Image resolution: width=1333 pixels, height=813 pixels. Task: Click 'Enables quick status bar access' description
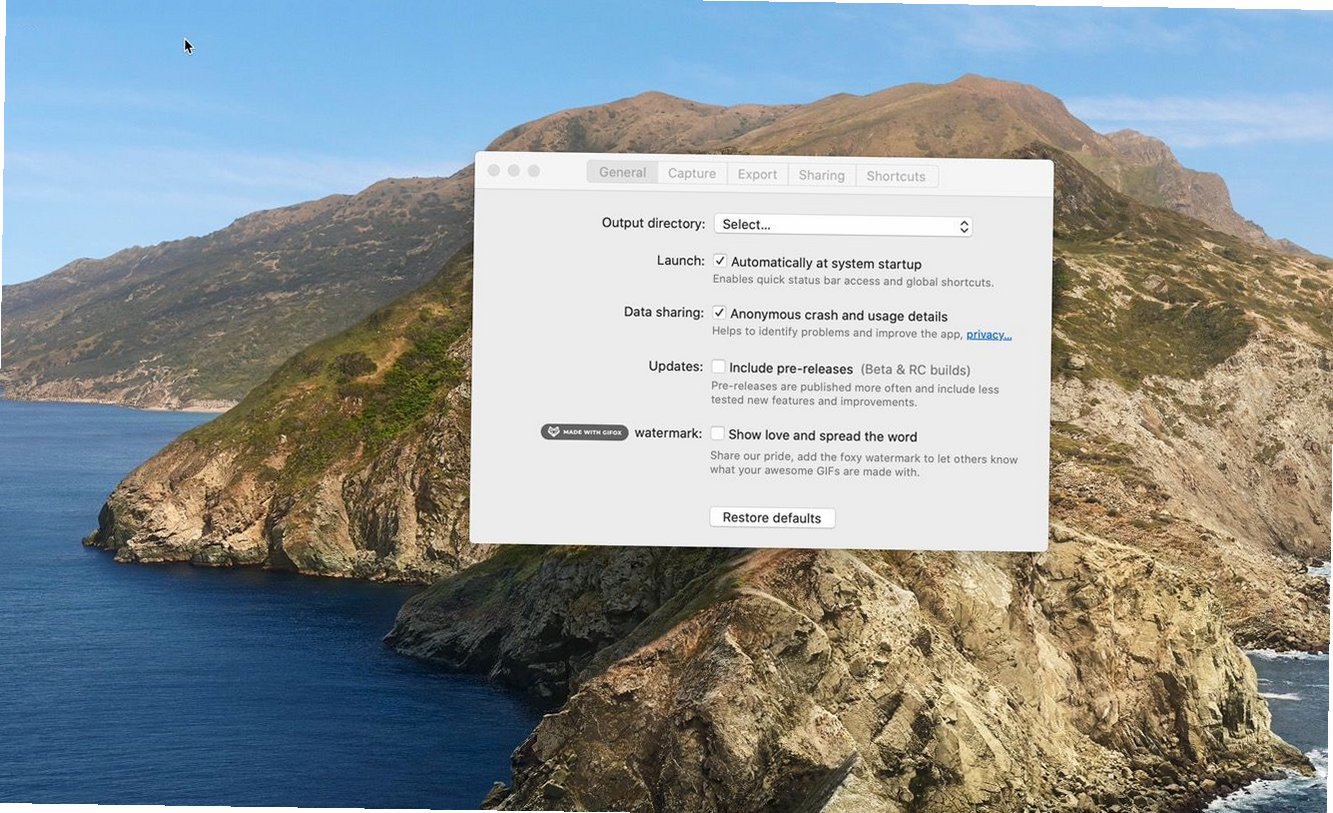point(853,282)
